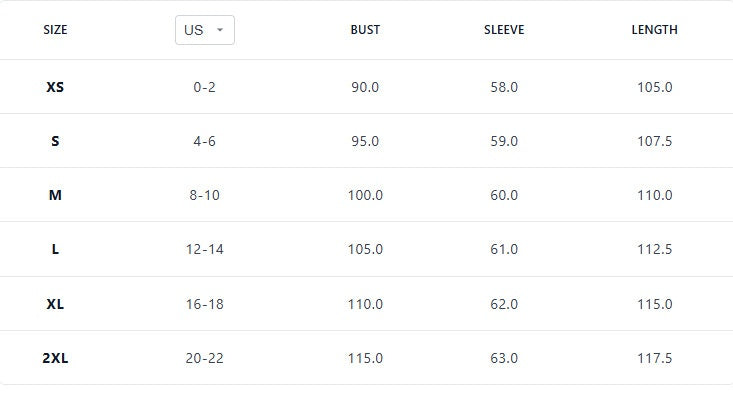Click the BUST column header
The image size is (733, 398).
[365, 30]
